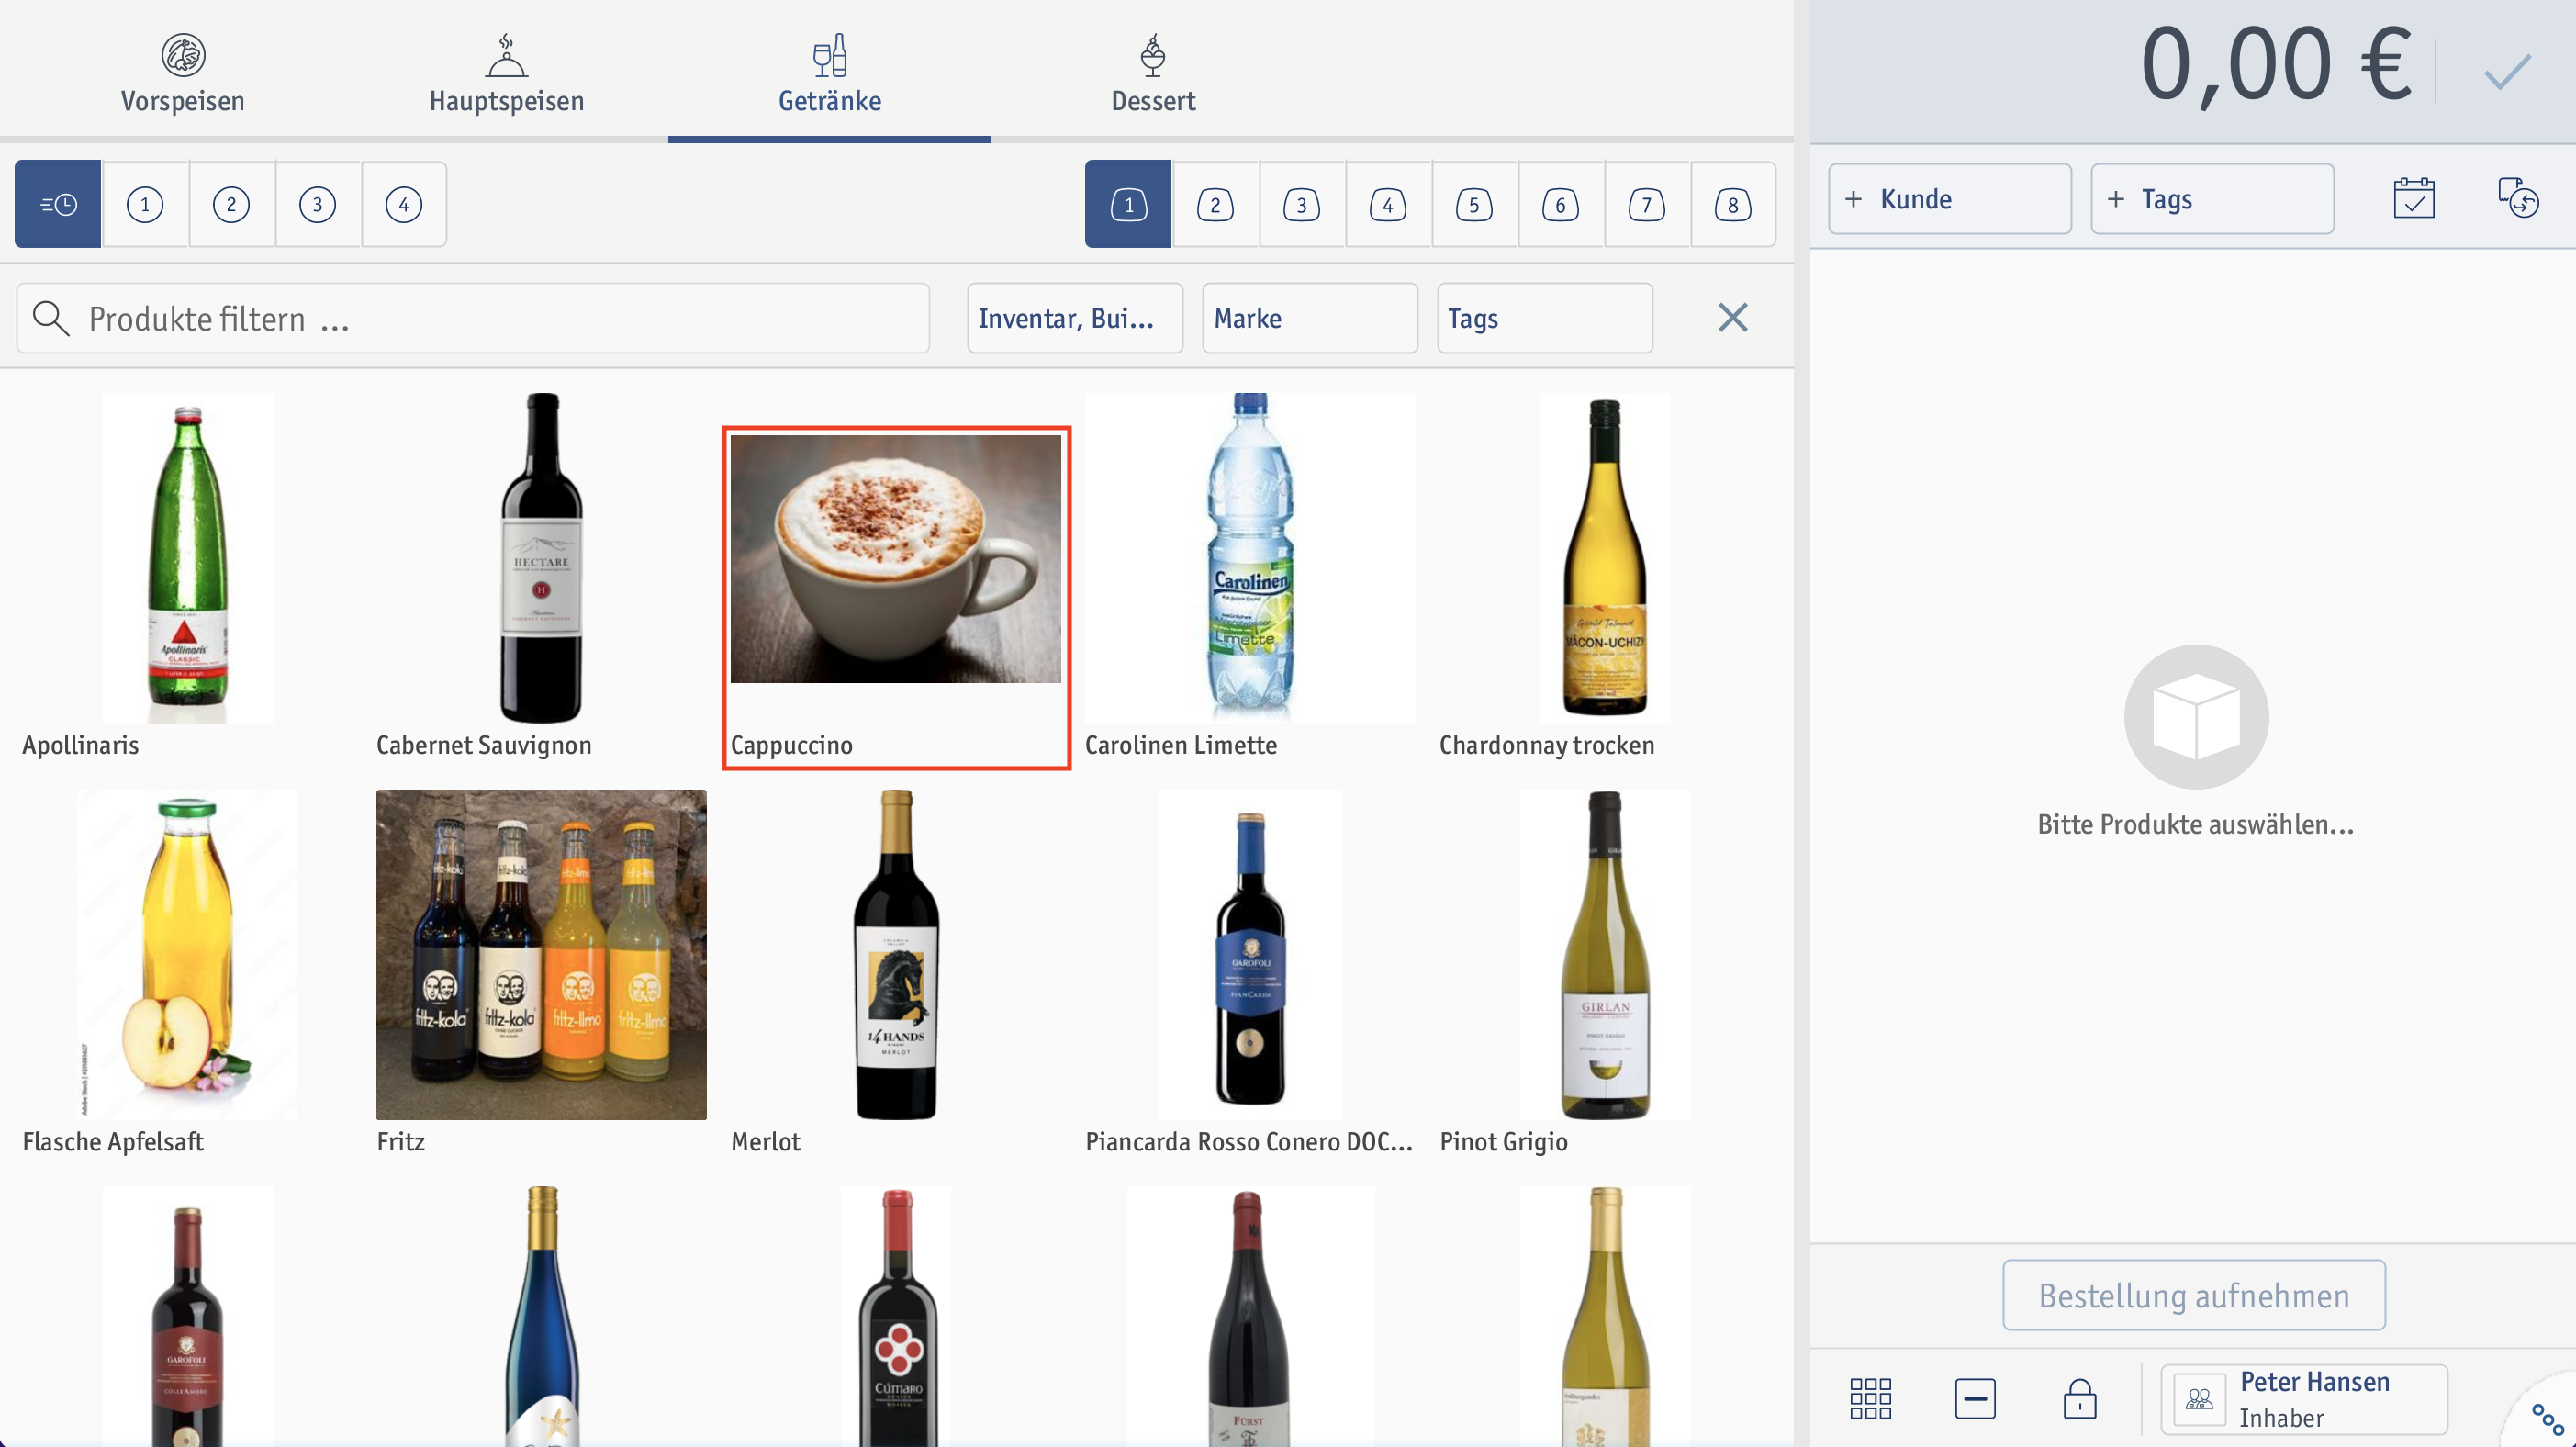Switch to Hauptspeisen tab
The image size is (2576, 1447).
pos(506,72)
